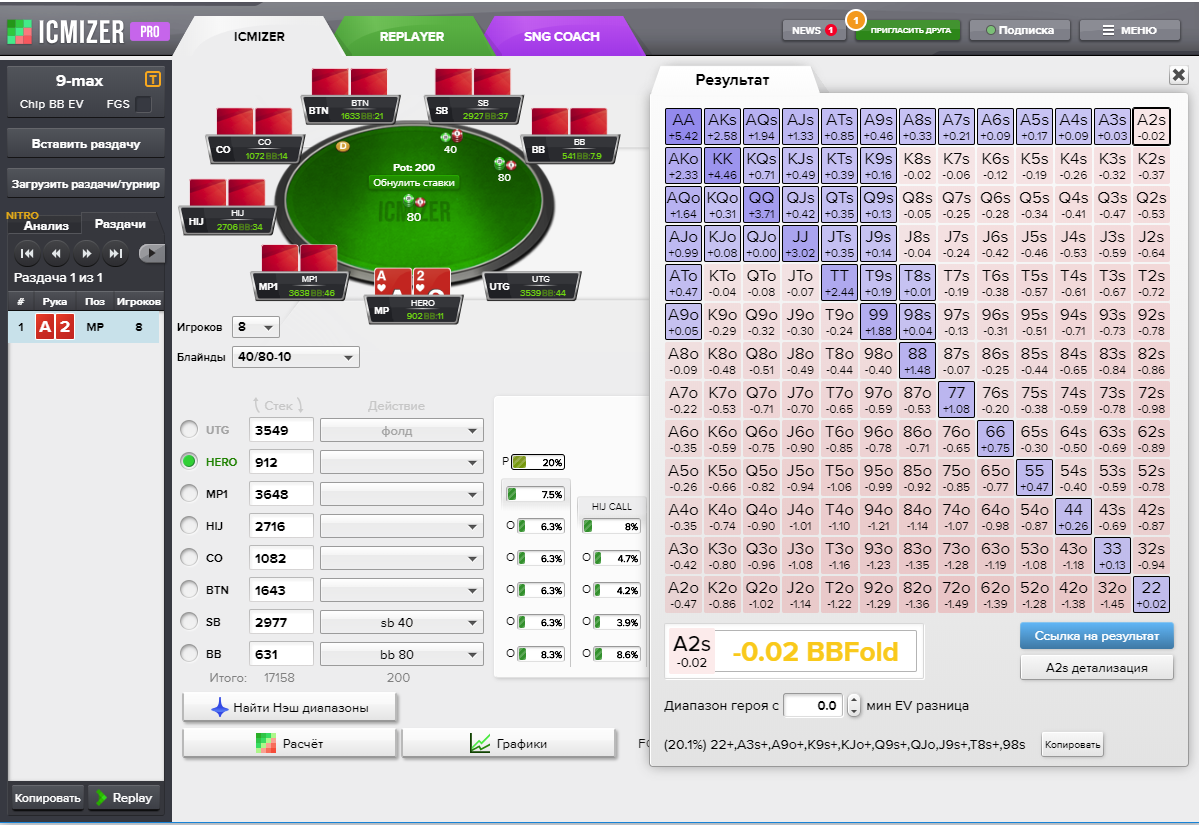Click the chart icon on Графики
This screenshot has height=825, width=1199.
tap(480, 743)
